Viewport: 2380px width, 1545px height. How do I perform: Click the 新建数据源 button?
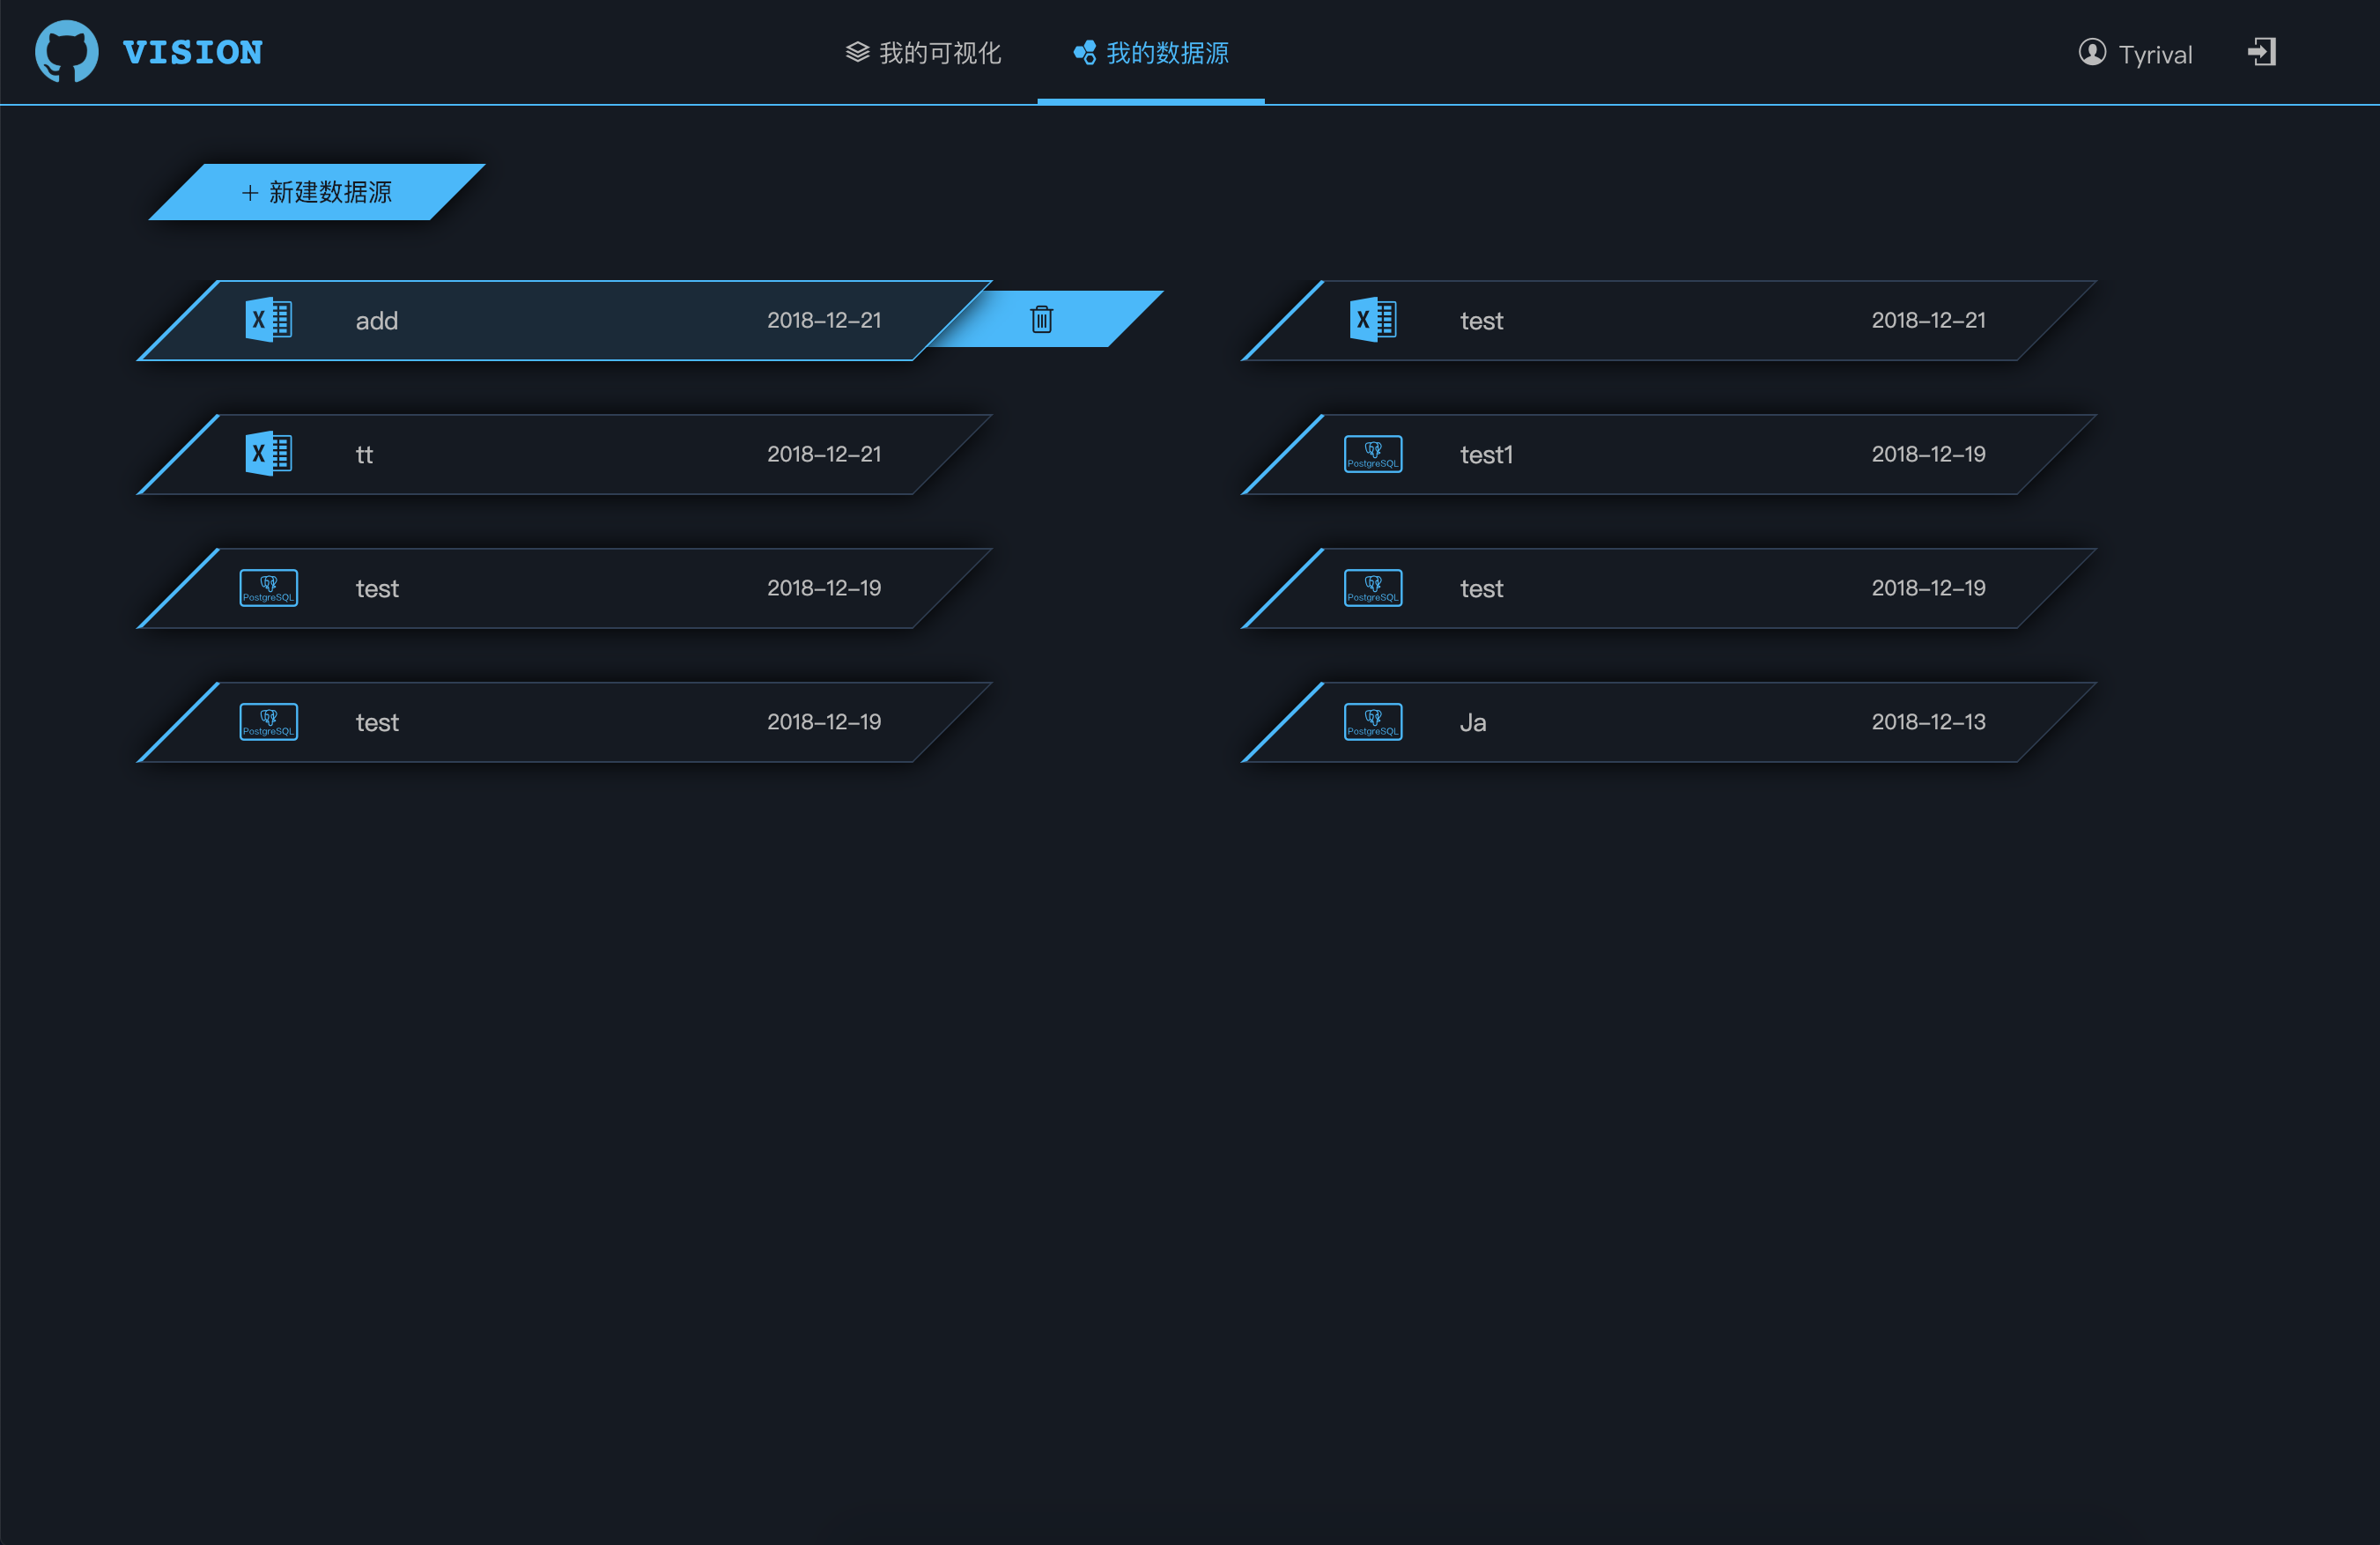[x=317, y=192]
